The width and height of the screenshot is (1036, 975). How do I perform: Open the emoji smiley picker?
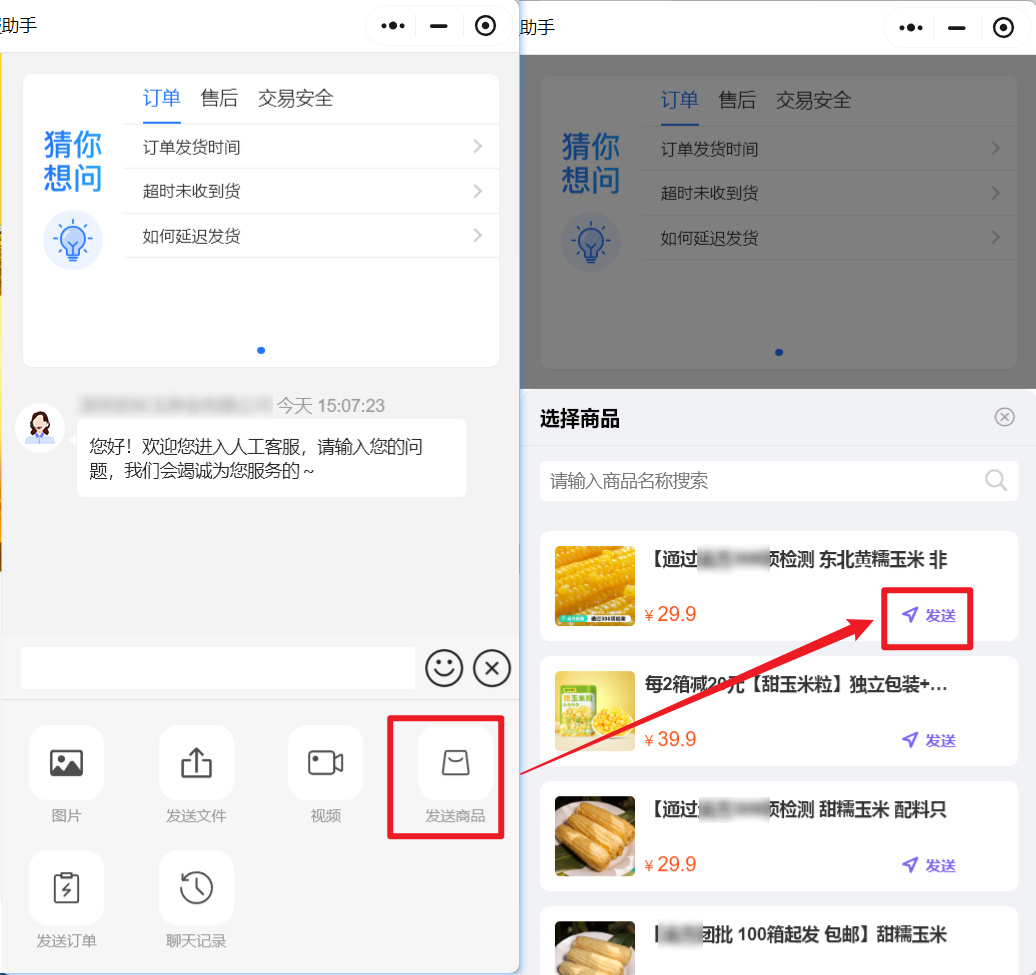pyautogui.click(x=444, y=668)
